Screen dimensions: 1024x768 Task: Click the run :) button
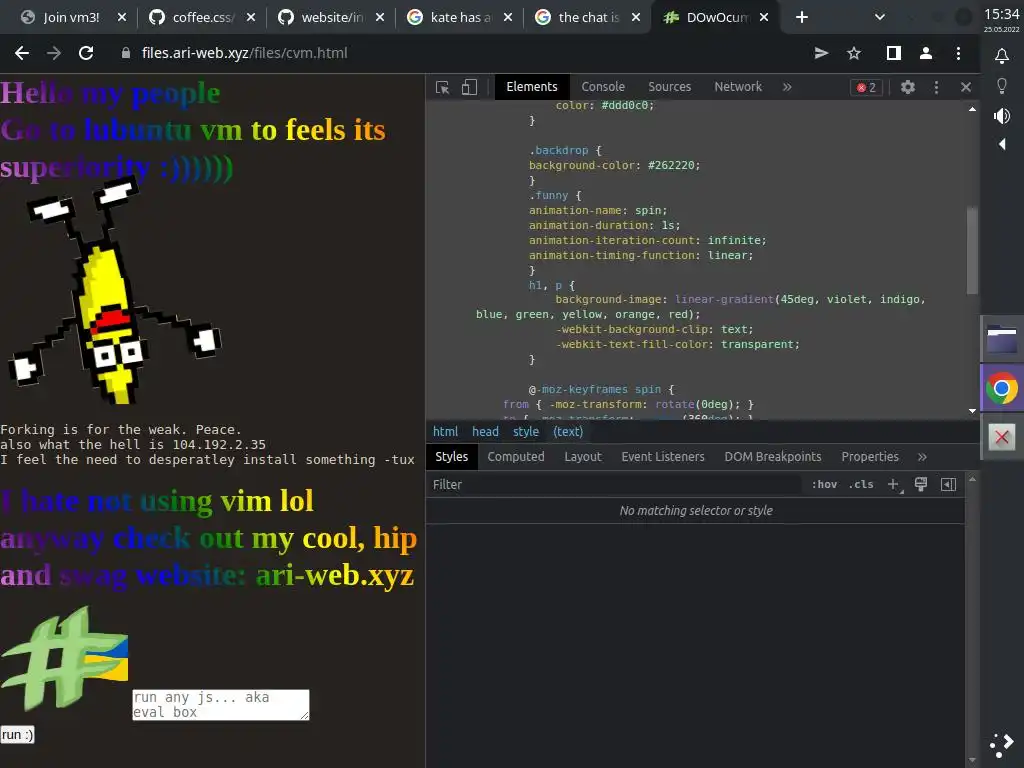click(x=17, y=735)
